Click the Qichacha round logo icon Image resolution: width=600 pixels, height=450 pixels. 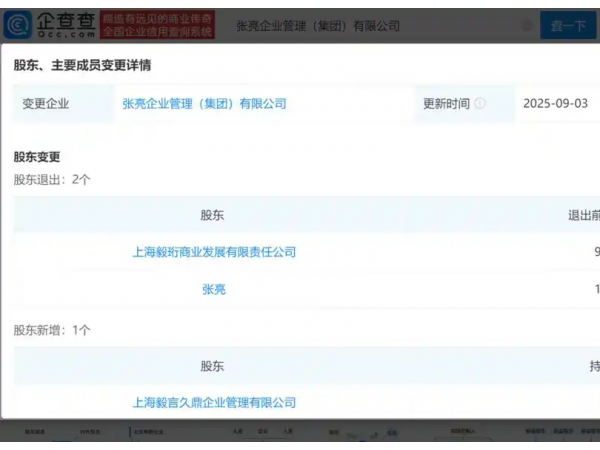click(x=17, y=24)
